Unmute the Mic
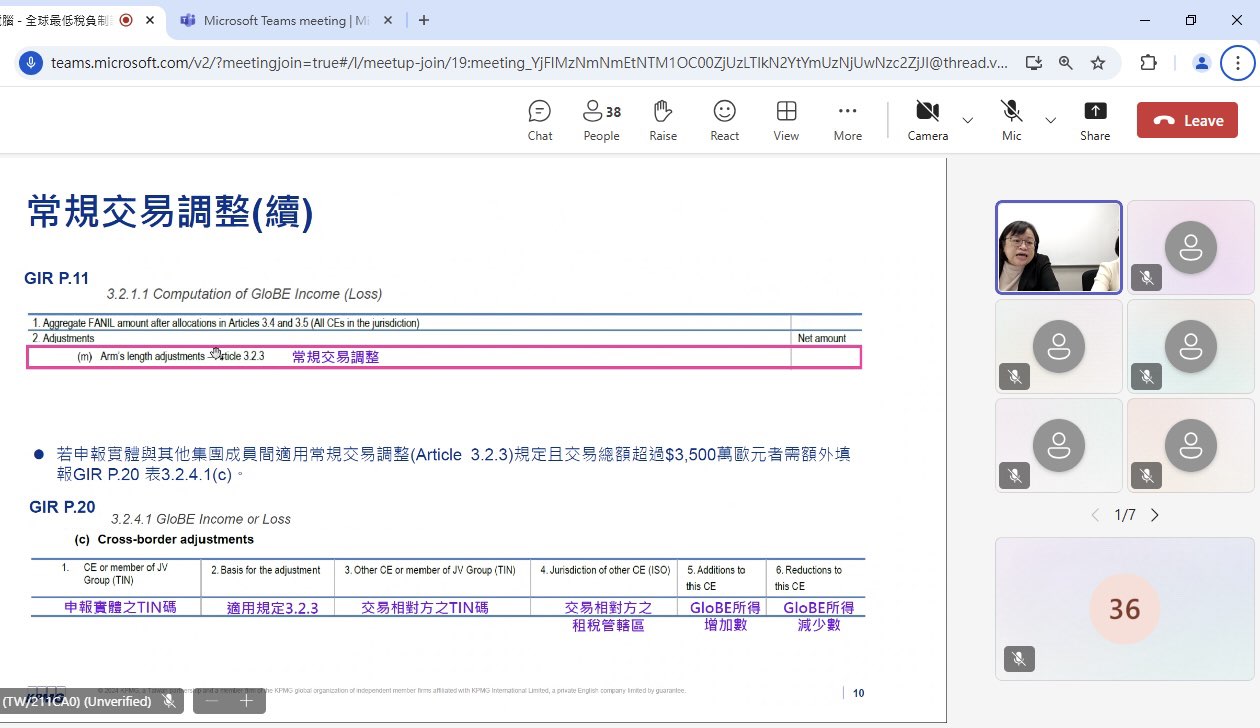This screenshot has width=1260, height=728. click(1012, 120)
